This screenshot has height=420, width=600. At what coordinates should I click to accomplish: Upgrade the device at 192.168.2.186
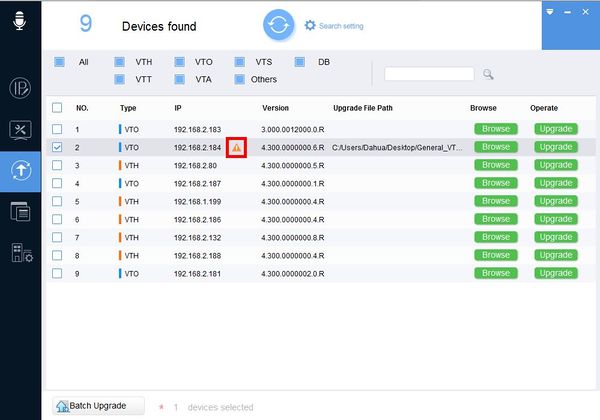pyautogui.click(x=556, y=219)
